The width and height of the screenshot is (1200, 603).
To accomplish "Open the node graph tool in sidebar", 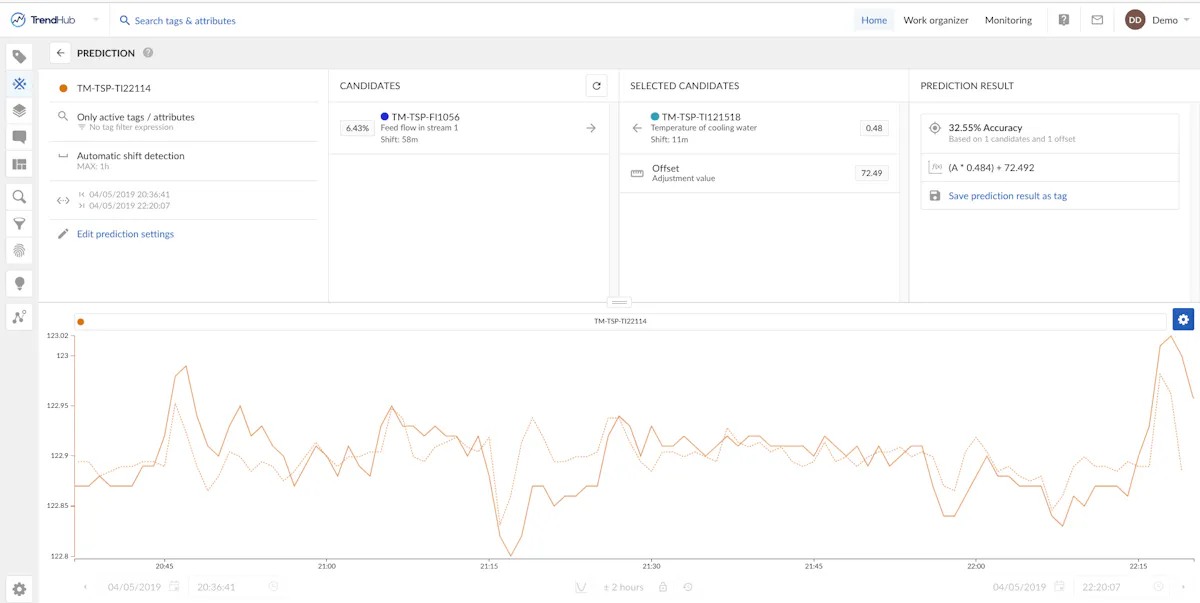I will coord(19,317).
